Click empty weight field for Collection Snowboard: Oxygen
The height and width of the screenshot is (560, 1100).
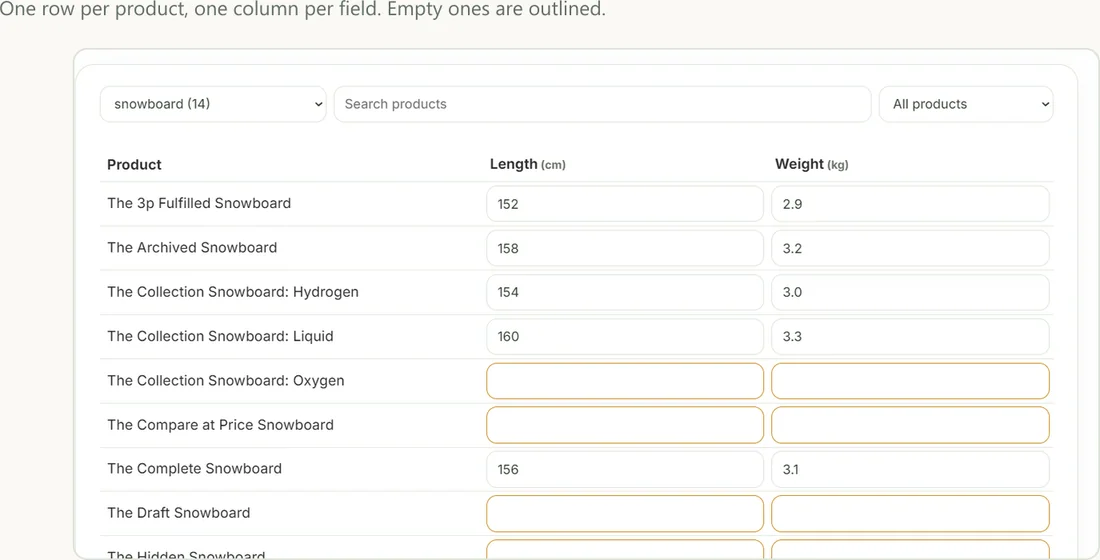click(x=911, y=381)
